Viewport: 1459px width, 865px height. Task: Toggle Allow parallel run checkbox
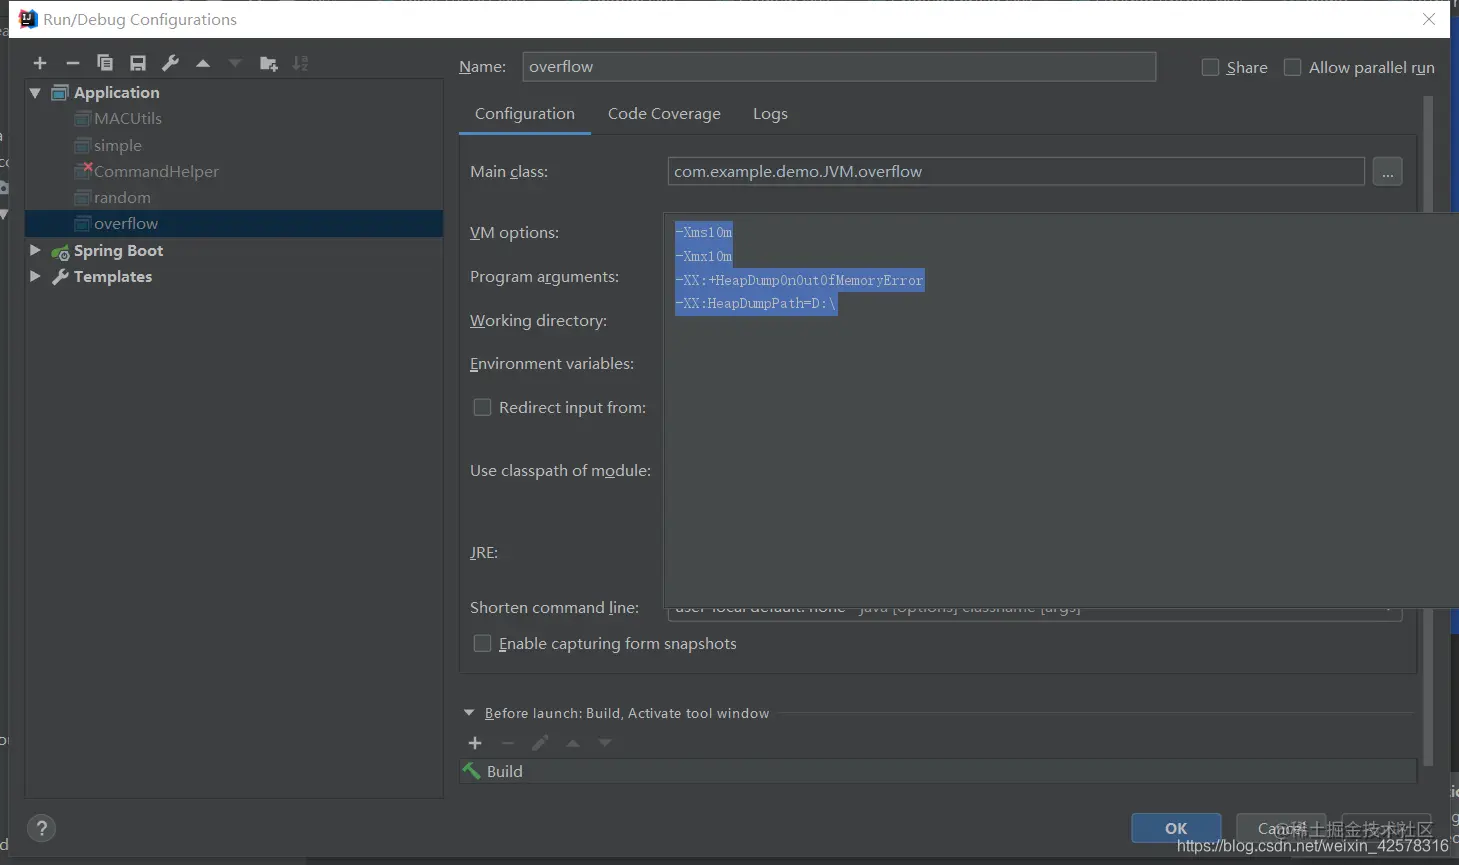click(1292, 67)
